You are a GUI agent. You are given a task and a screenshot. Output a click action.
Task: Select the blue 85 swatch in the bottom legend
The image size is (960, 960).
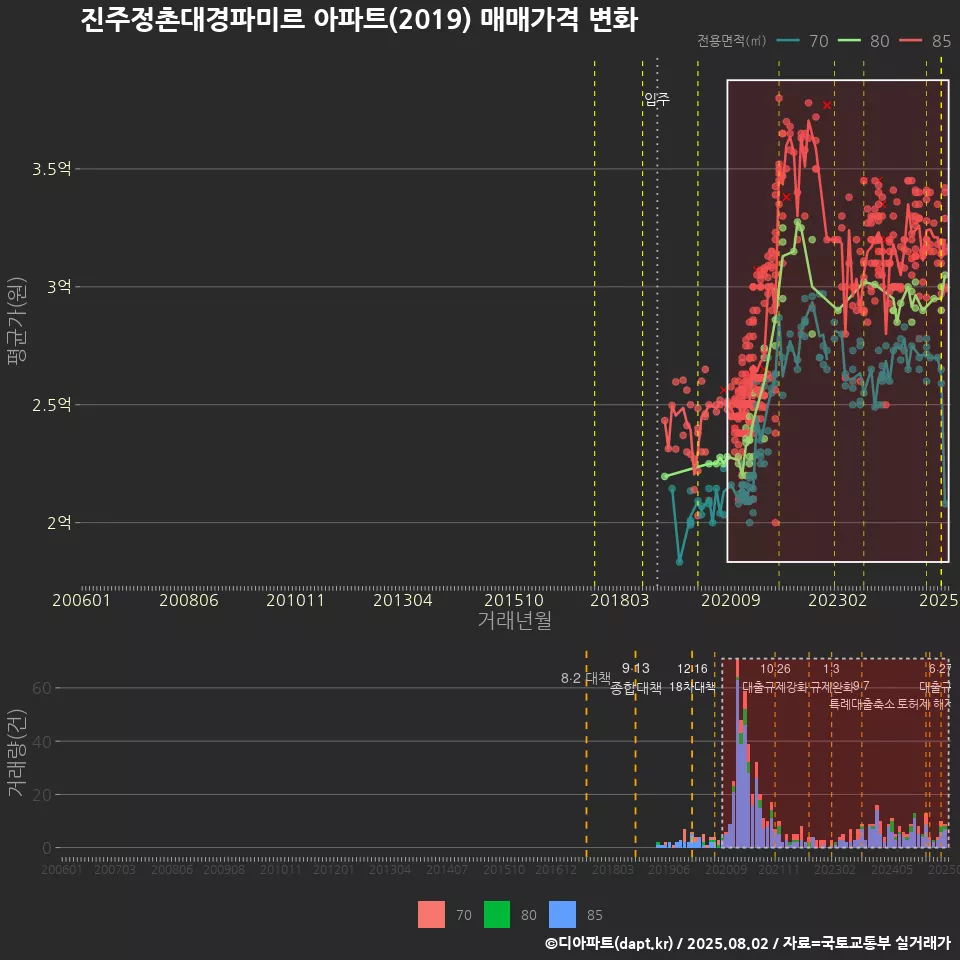click(563, 915)
